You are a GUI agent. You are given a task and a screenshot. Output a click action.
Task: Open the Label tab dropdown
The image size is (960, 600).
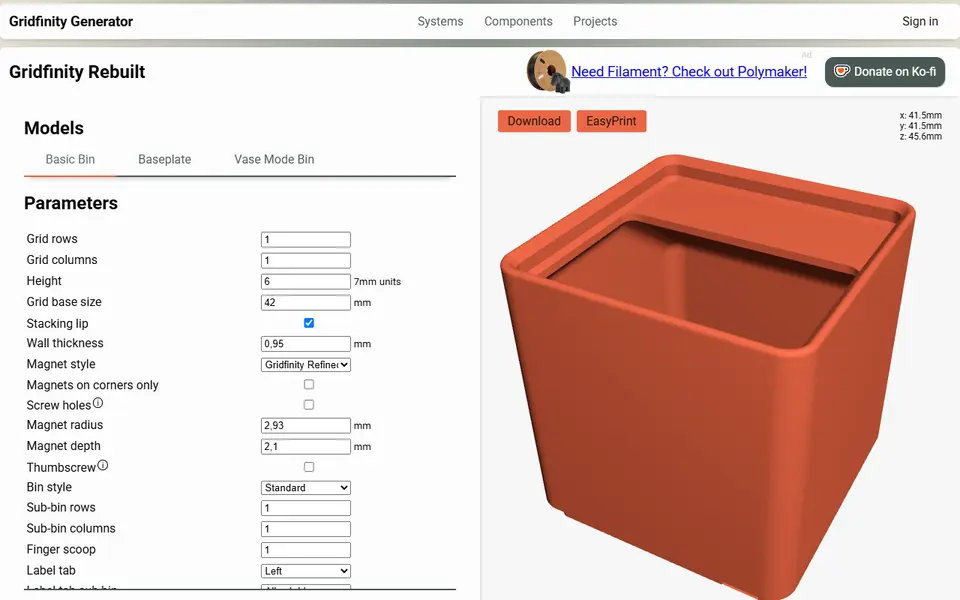click(x=306, y=571)
